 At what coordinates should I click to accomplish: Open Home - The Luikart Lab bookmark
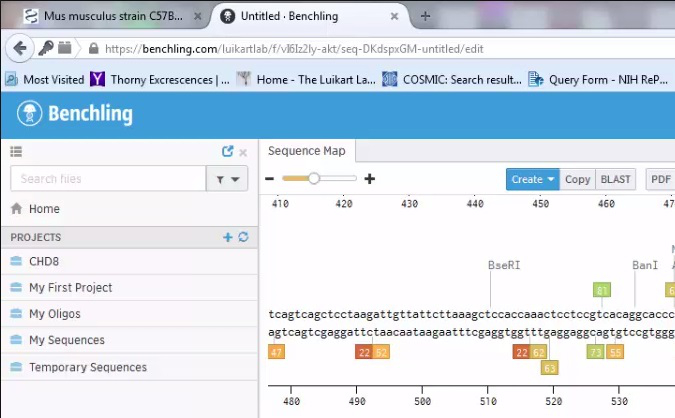(306, 80)
